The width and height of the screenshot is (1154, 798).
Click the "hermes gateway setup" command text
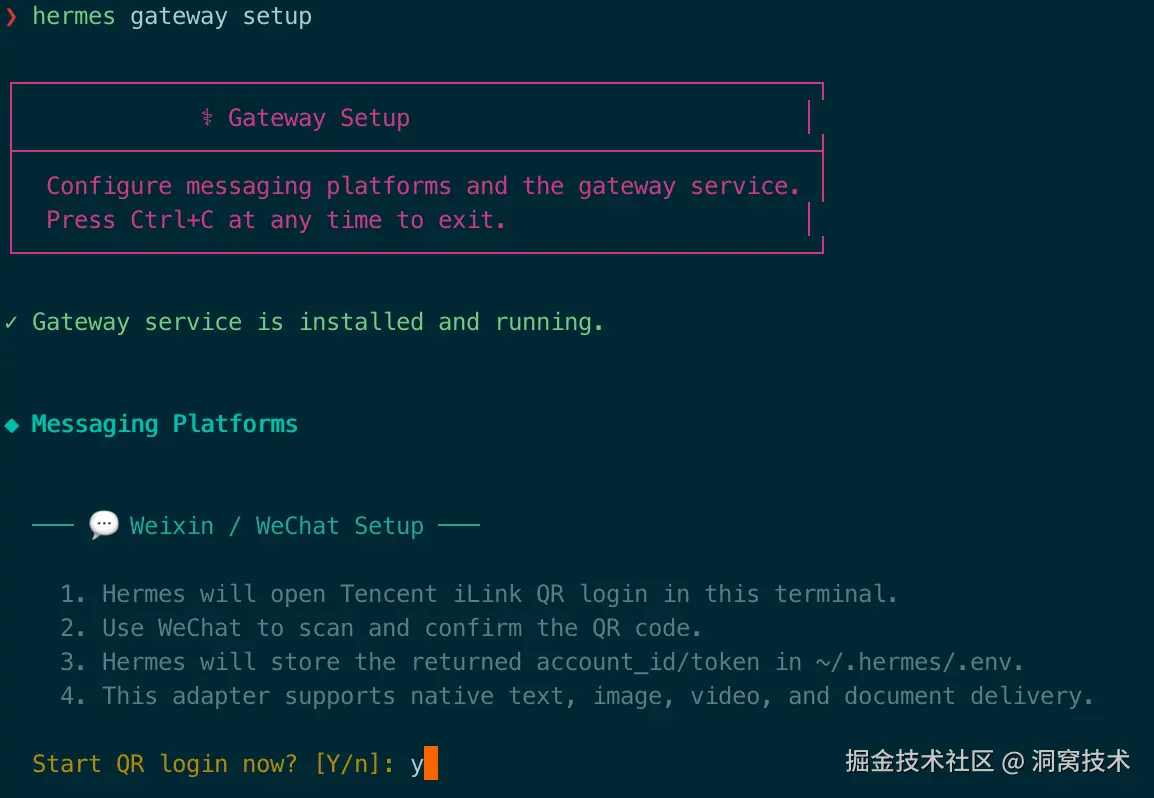pos(172,17)
